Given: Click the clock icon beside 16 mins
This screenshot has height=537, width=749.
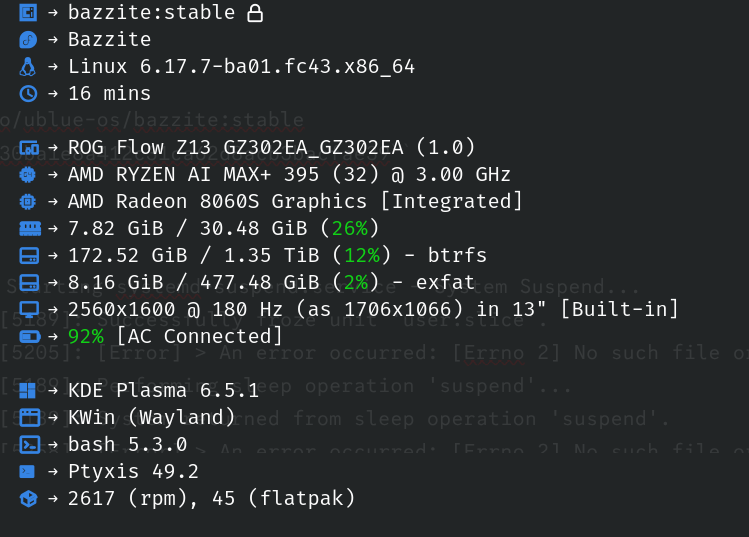Looking at the screenshot, I should pyautogui.click(x=27, y=94).
